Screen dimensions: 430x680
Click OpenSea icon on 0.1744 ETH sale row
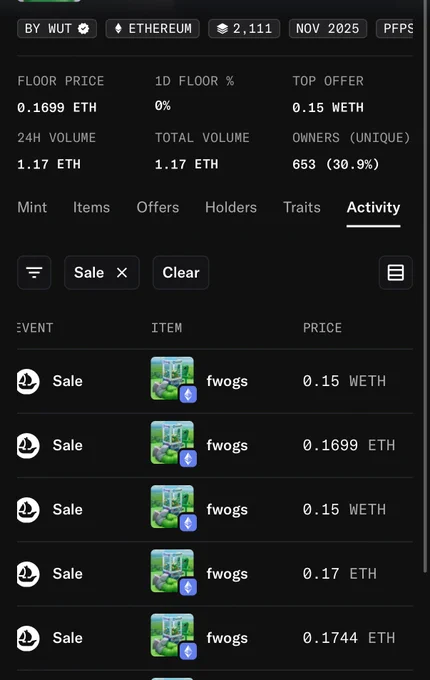(x=28, y=638)
